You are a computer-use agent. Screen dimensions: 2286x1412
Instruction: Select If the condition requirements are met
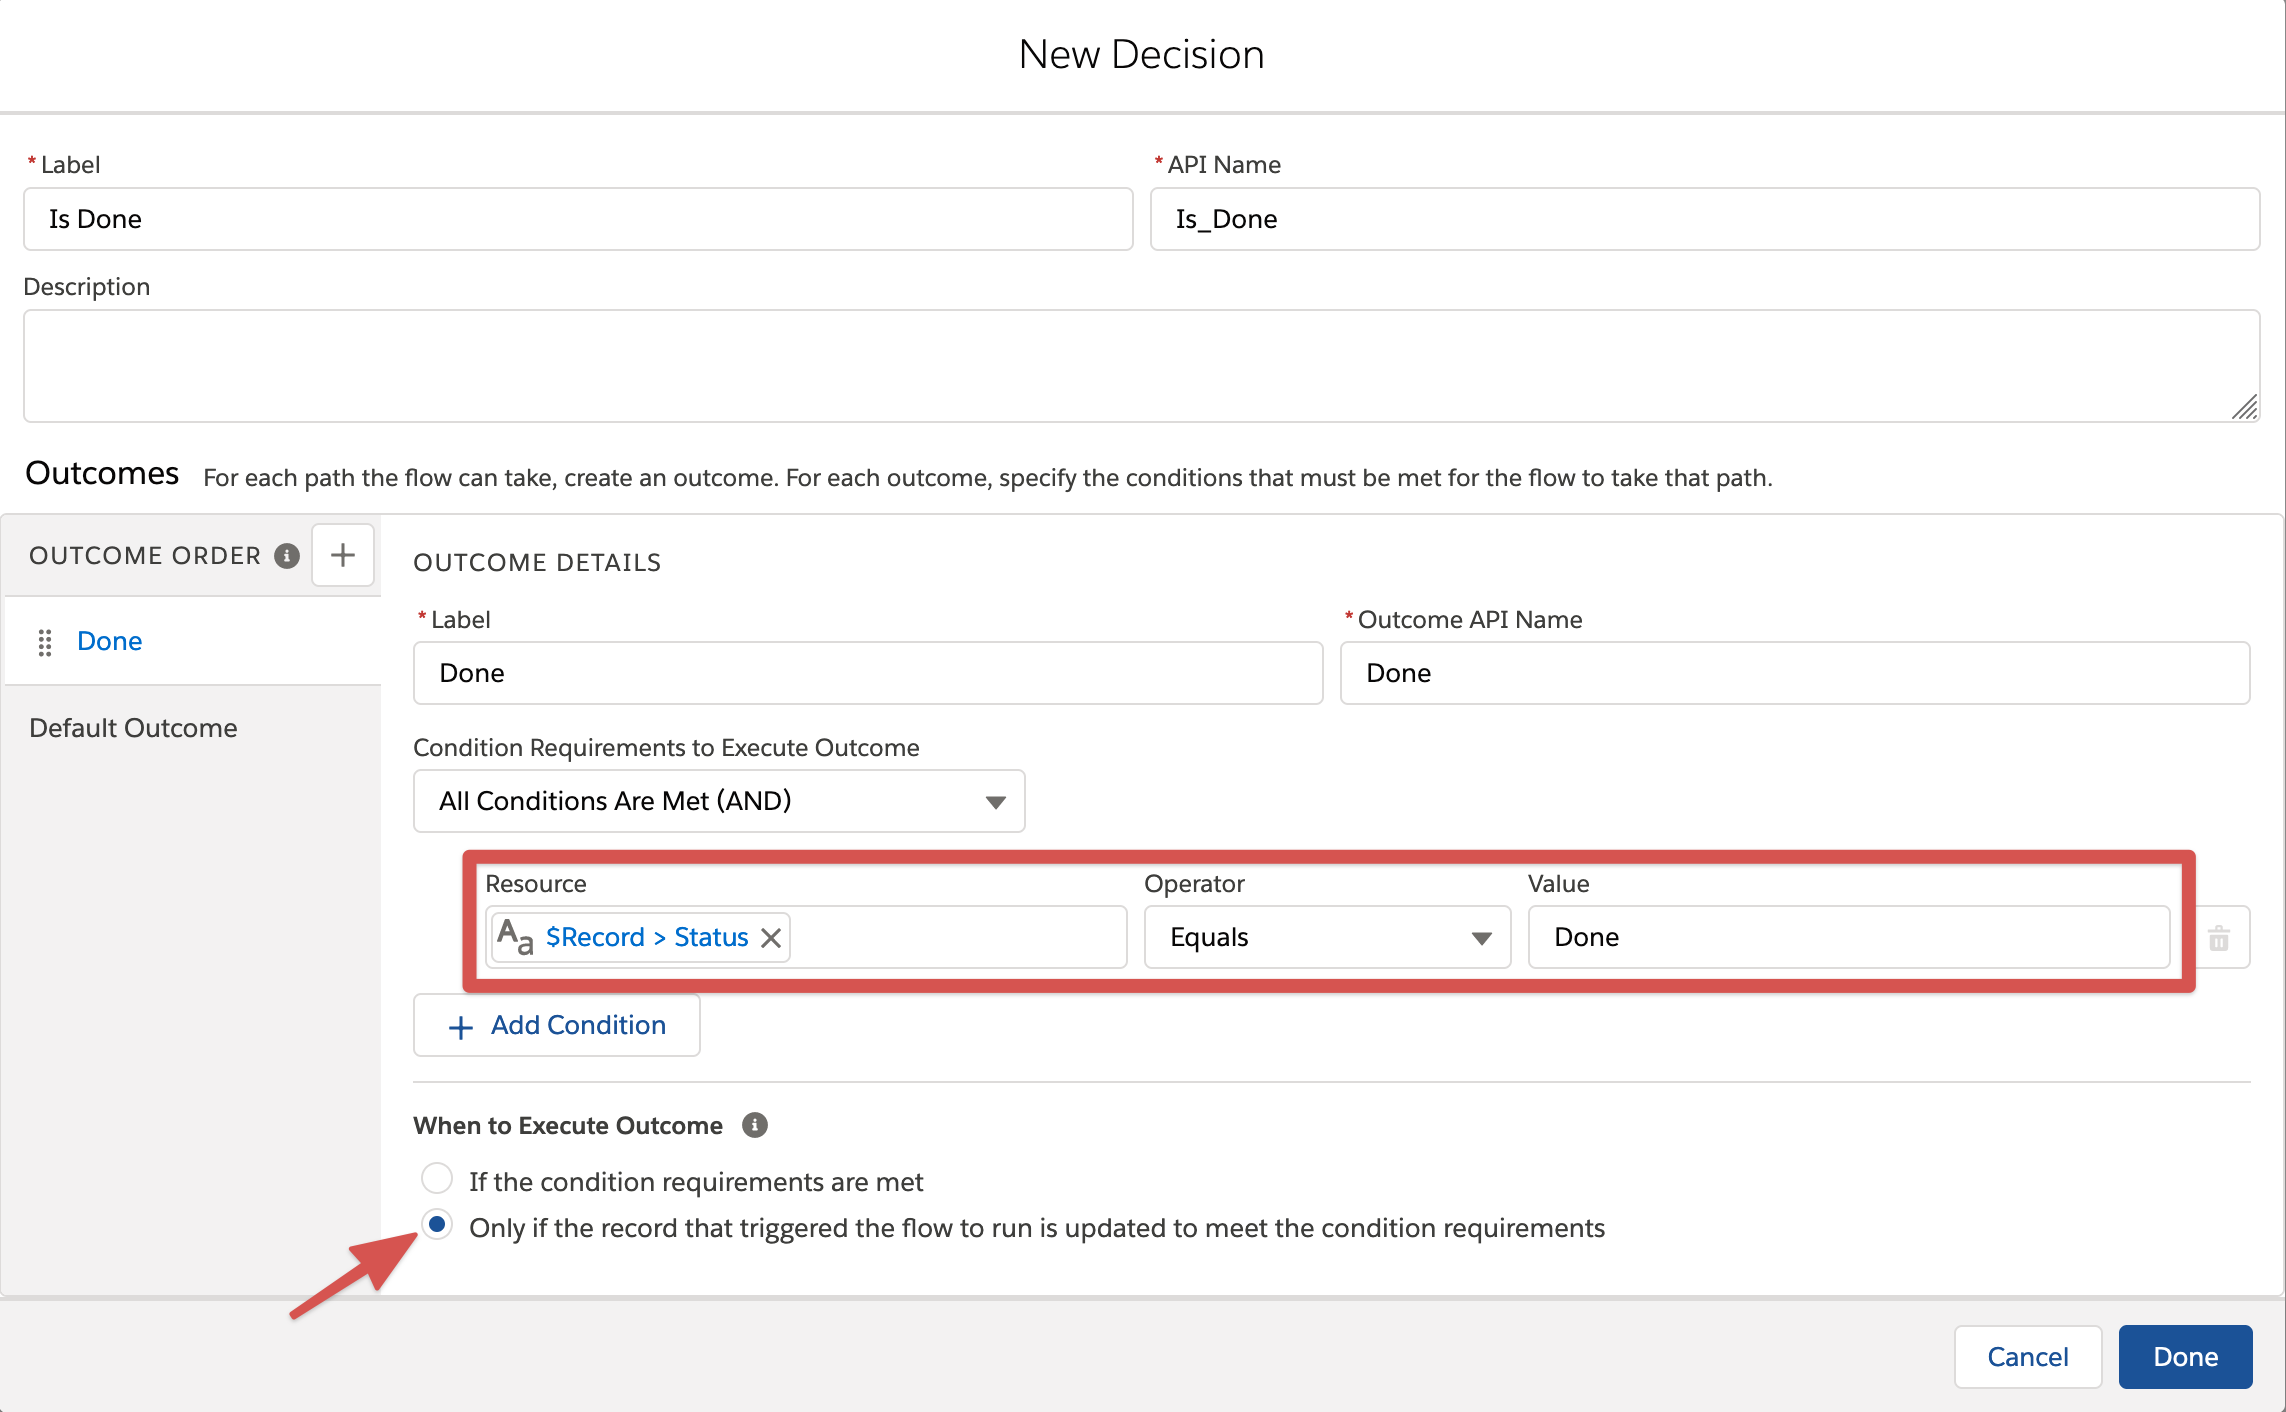(x=437, y=1178)
